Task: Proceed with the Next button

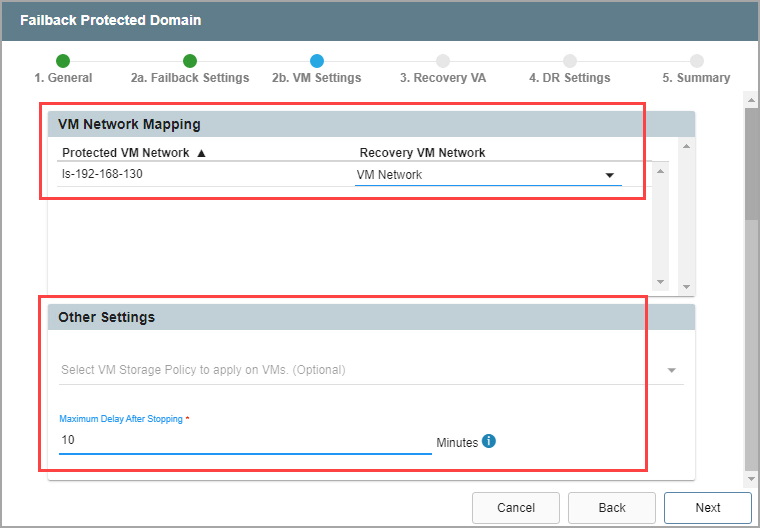Action: [x=707, y=508]
